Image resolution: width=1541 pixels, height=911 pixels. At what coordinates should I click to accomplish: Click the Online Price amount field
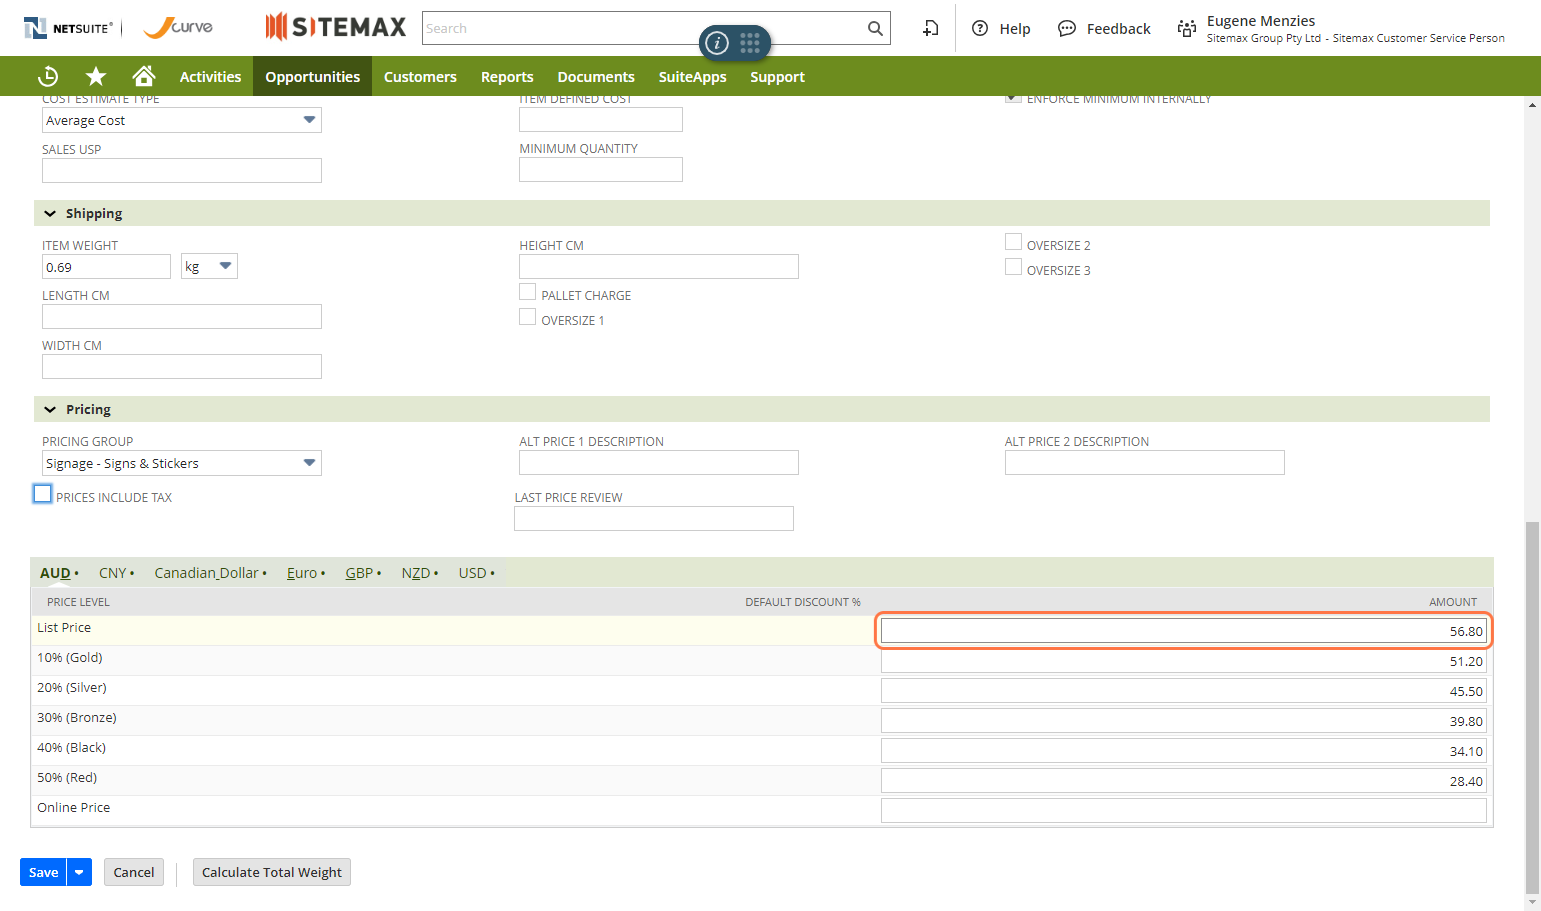(1183, 810)
